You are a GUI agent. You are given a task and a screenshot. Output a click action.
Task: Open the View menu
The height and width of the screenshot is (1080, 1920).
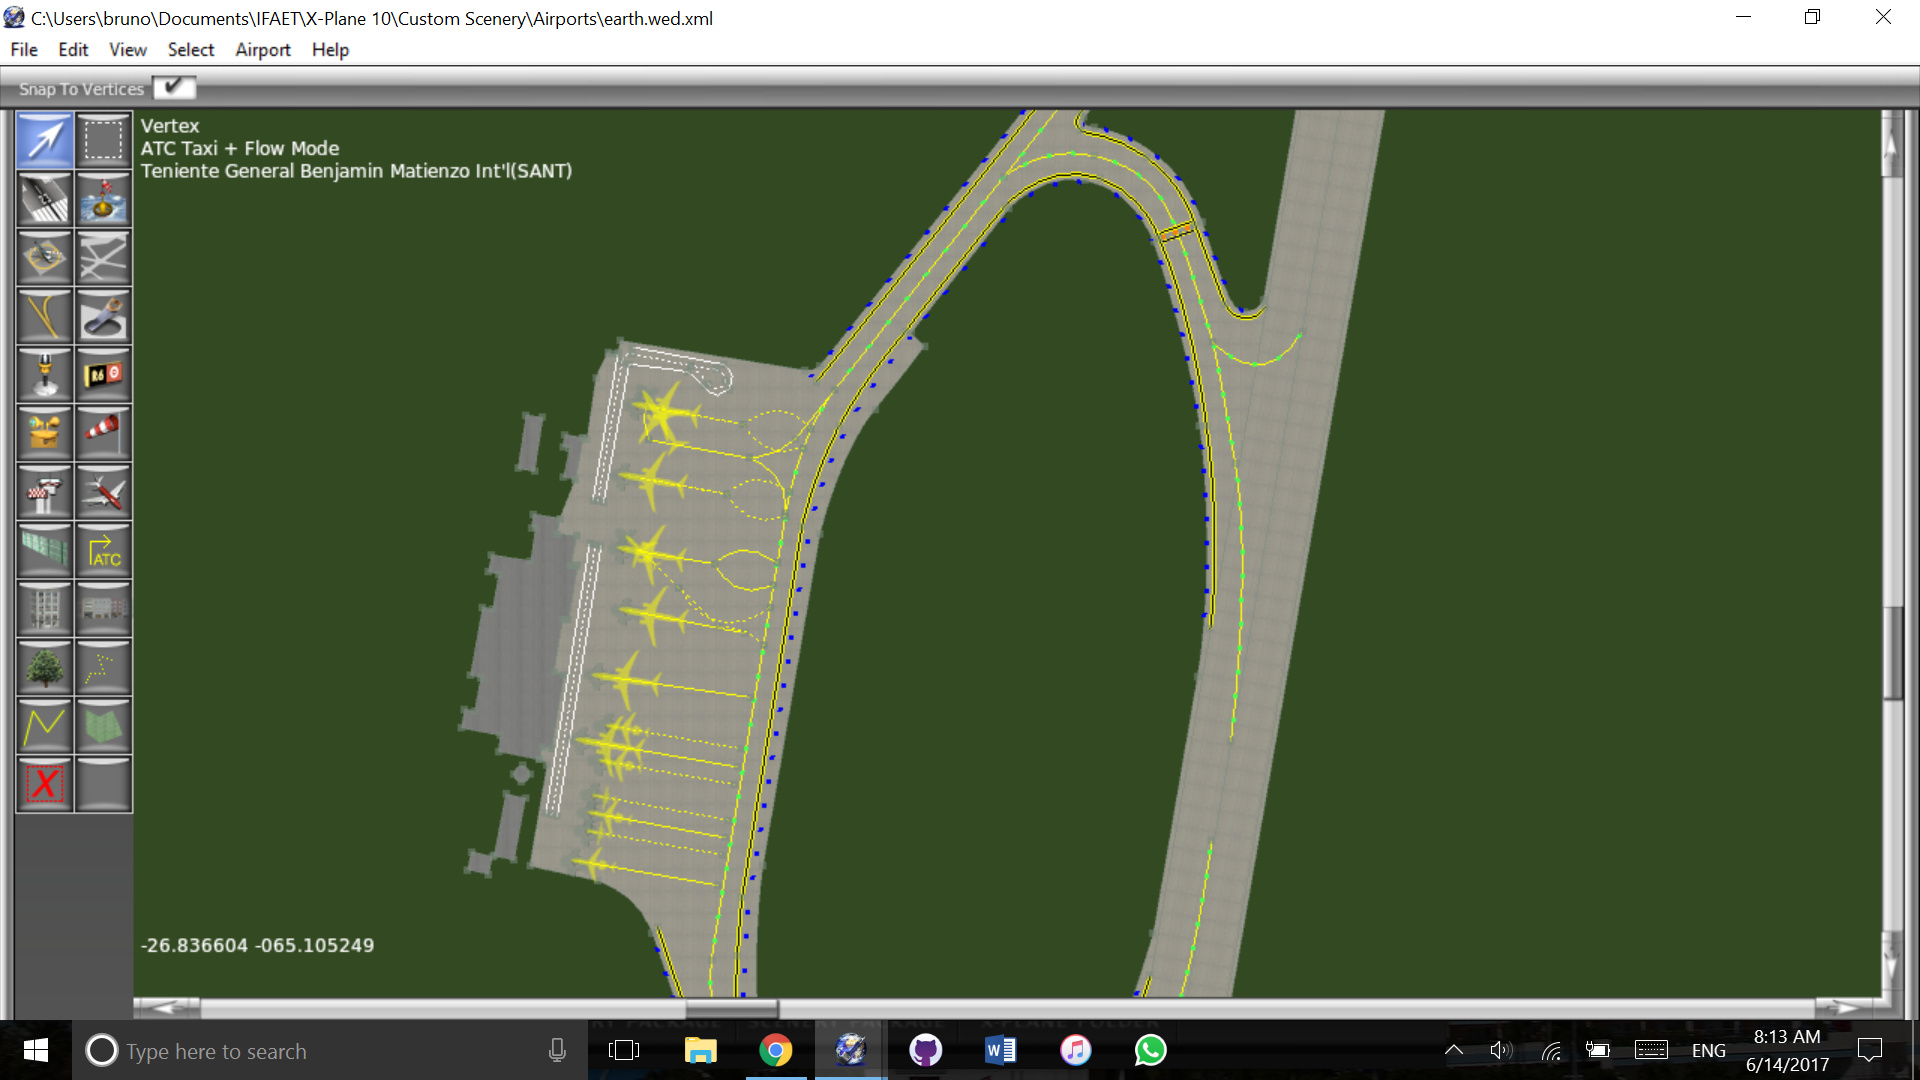click(127, 50)
